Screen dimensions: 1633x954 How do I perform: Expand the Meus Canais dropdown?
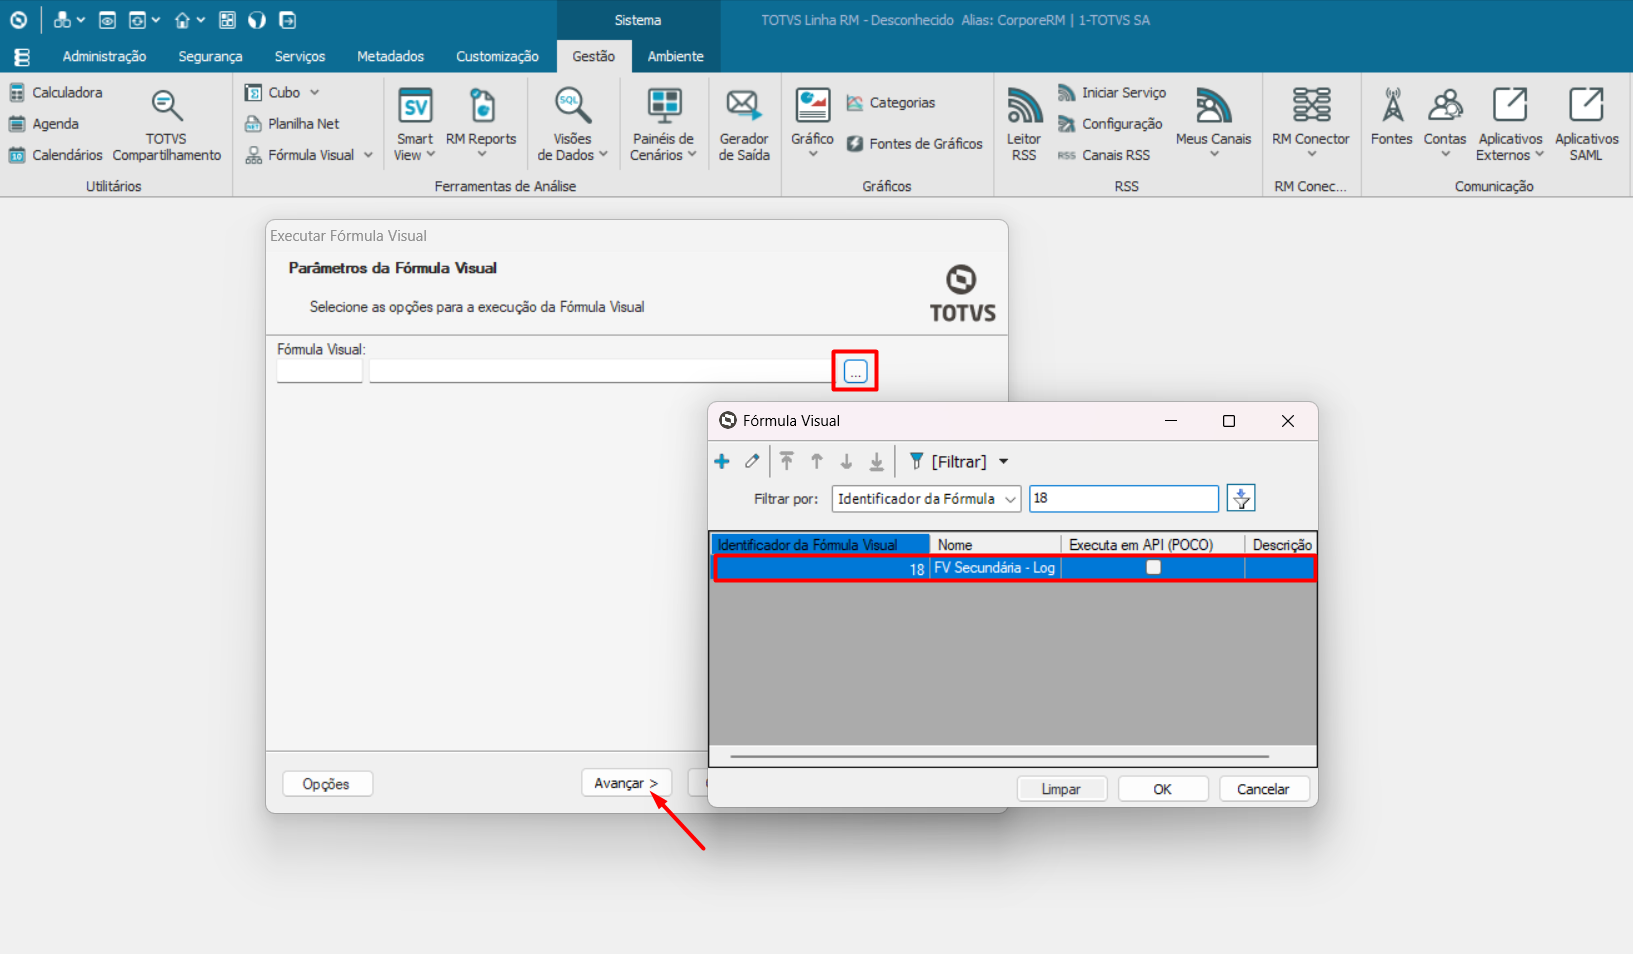pos(1213,155)
